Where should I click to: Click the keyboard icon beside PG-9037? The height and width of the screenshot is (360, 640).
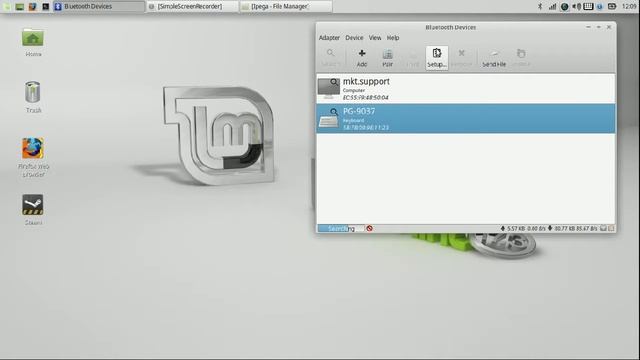pos(329,118)
